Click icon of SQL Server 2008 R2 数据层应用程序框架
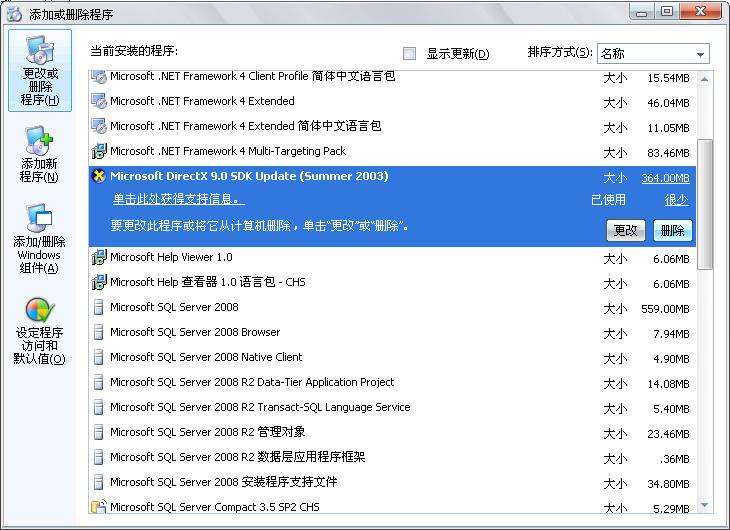The image size is (730, 530). (98, 457)
